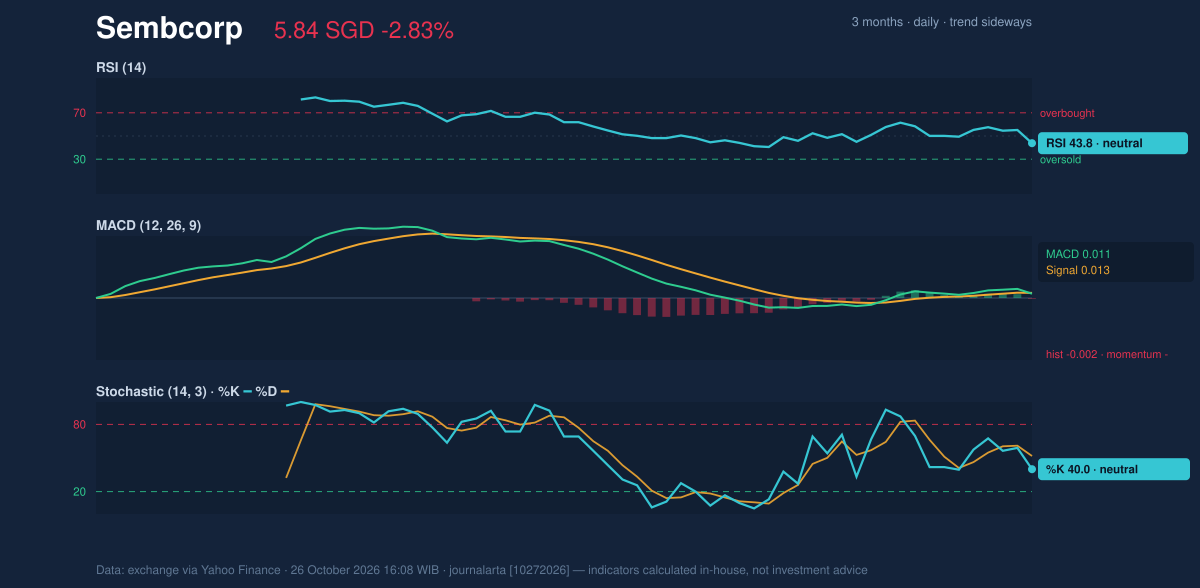The image size is (1200, 588).
Task: Click the Sembcorp stock title
Action: point(169,29)
